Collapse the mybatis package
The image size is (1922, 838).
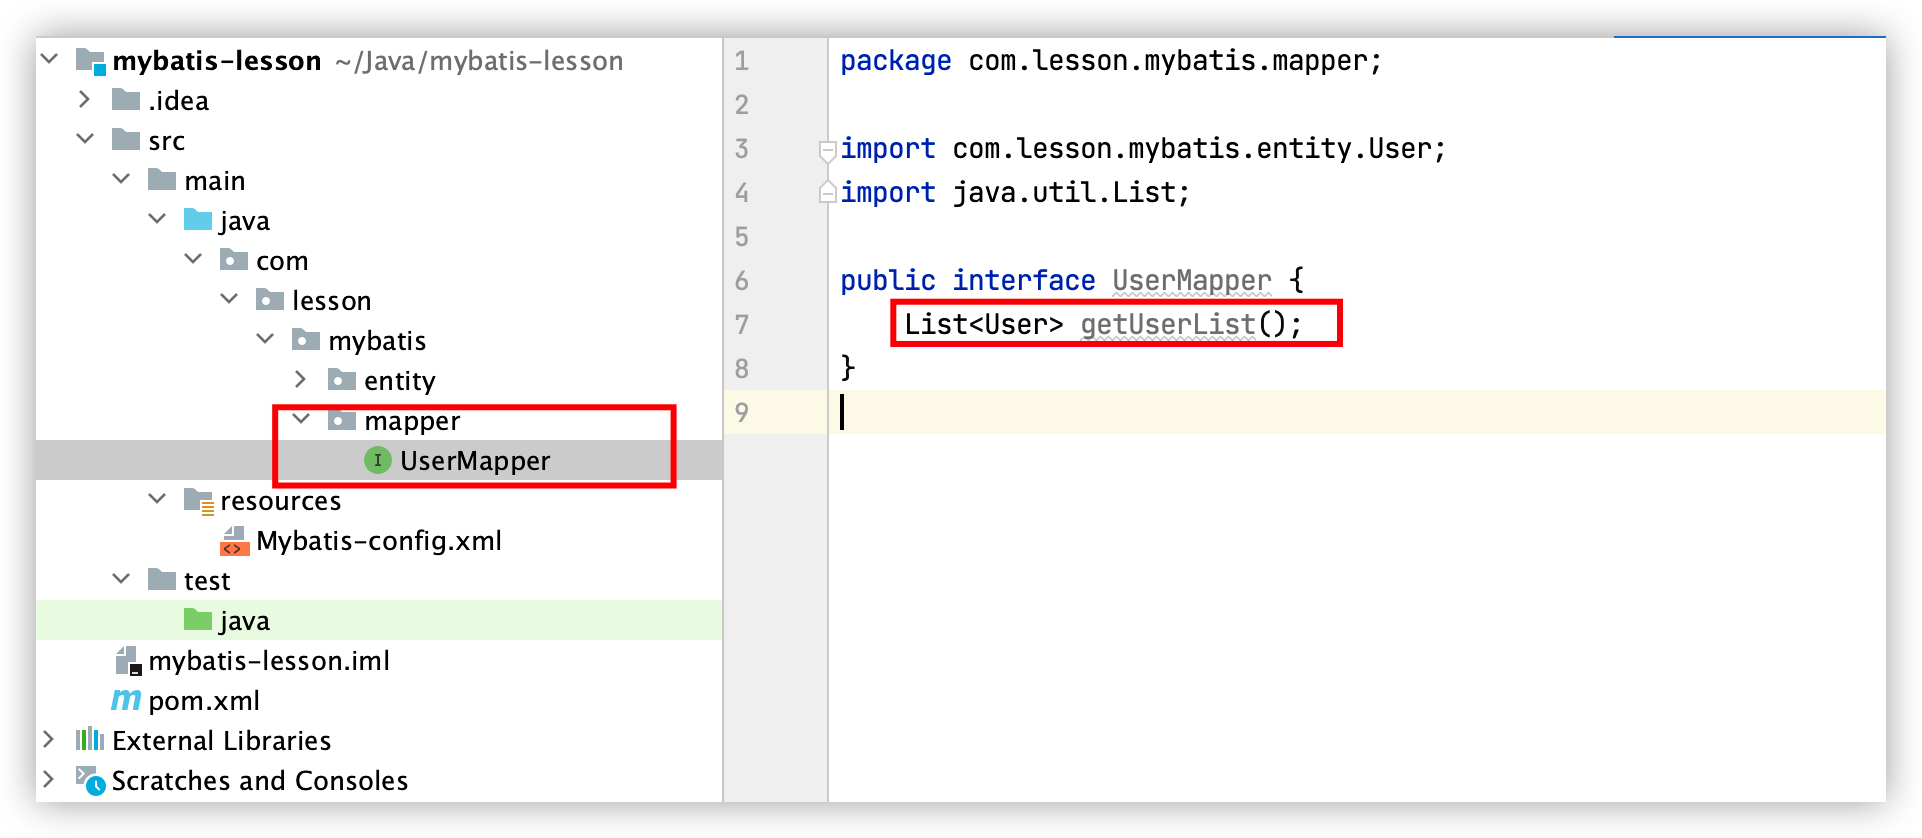click(265, 339)
